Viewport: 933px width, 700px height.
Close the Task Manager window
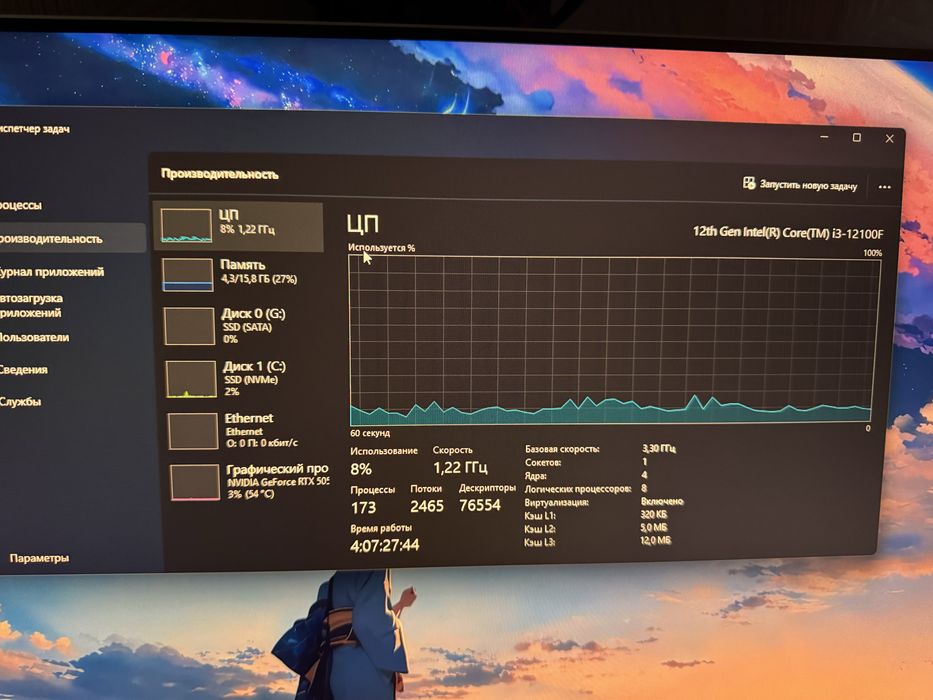tap(890, 138)
